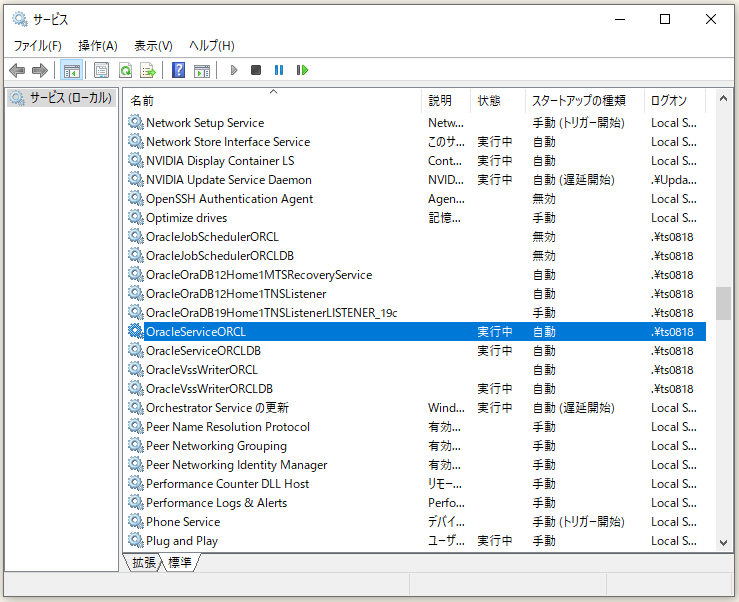
Task: Open the 表示(V) menu
Action: pyautogui.click(x=153, y=46)
